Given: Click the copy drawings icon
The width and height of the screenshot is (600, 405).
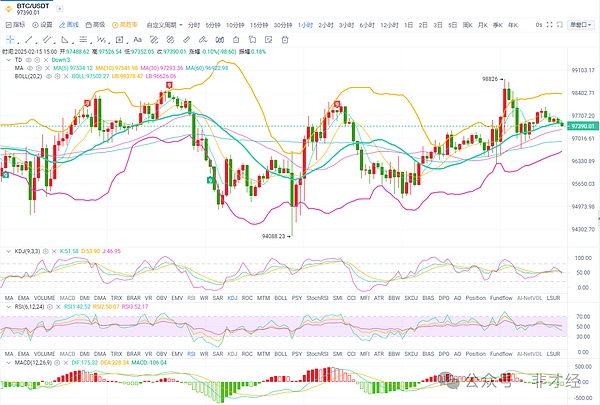Looking at the screenshot, I should pyautogui.click(x=252, y=39).
